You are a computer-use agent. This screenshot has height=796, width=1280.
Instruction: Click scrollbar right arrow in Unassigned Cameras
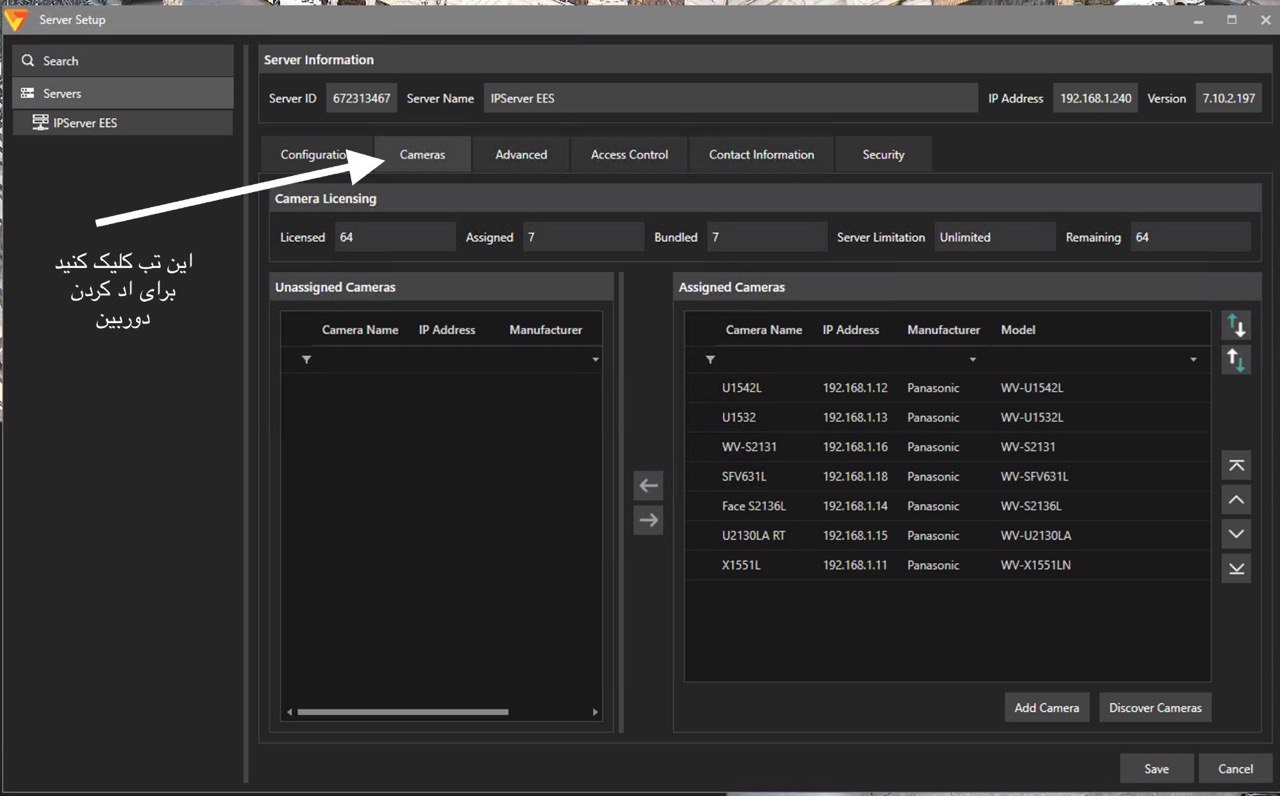(x=595, y=712)
